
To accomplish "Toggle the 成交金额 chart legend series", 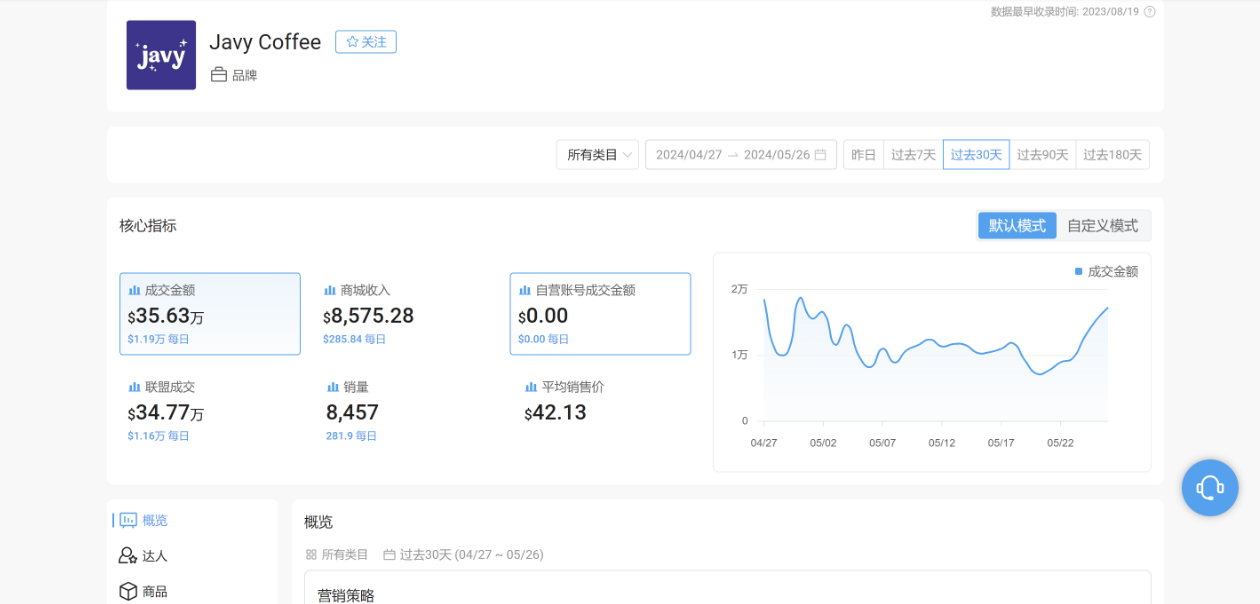I will [1105, 271].
